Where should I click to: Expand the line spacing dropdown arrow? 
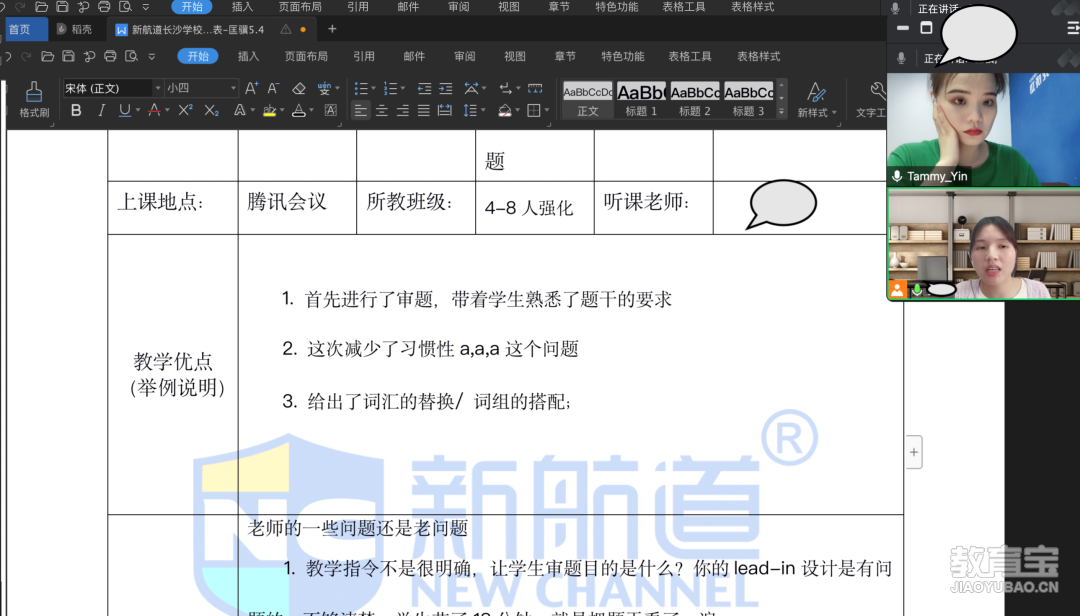pos(482,110)
